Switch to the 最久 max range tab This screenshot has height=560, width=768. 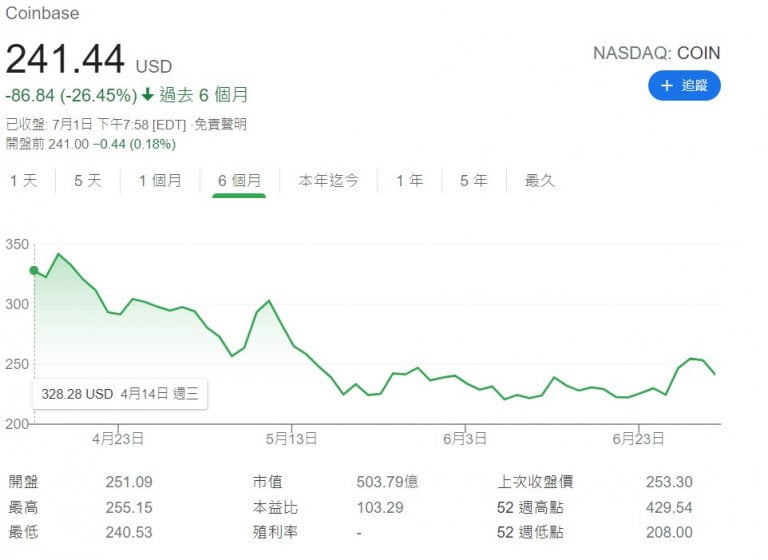click(x=539, y=181)
